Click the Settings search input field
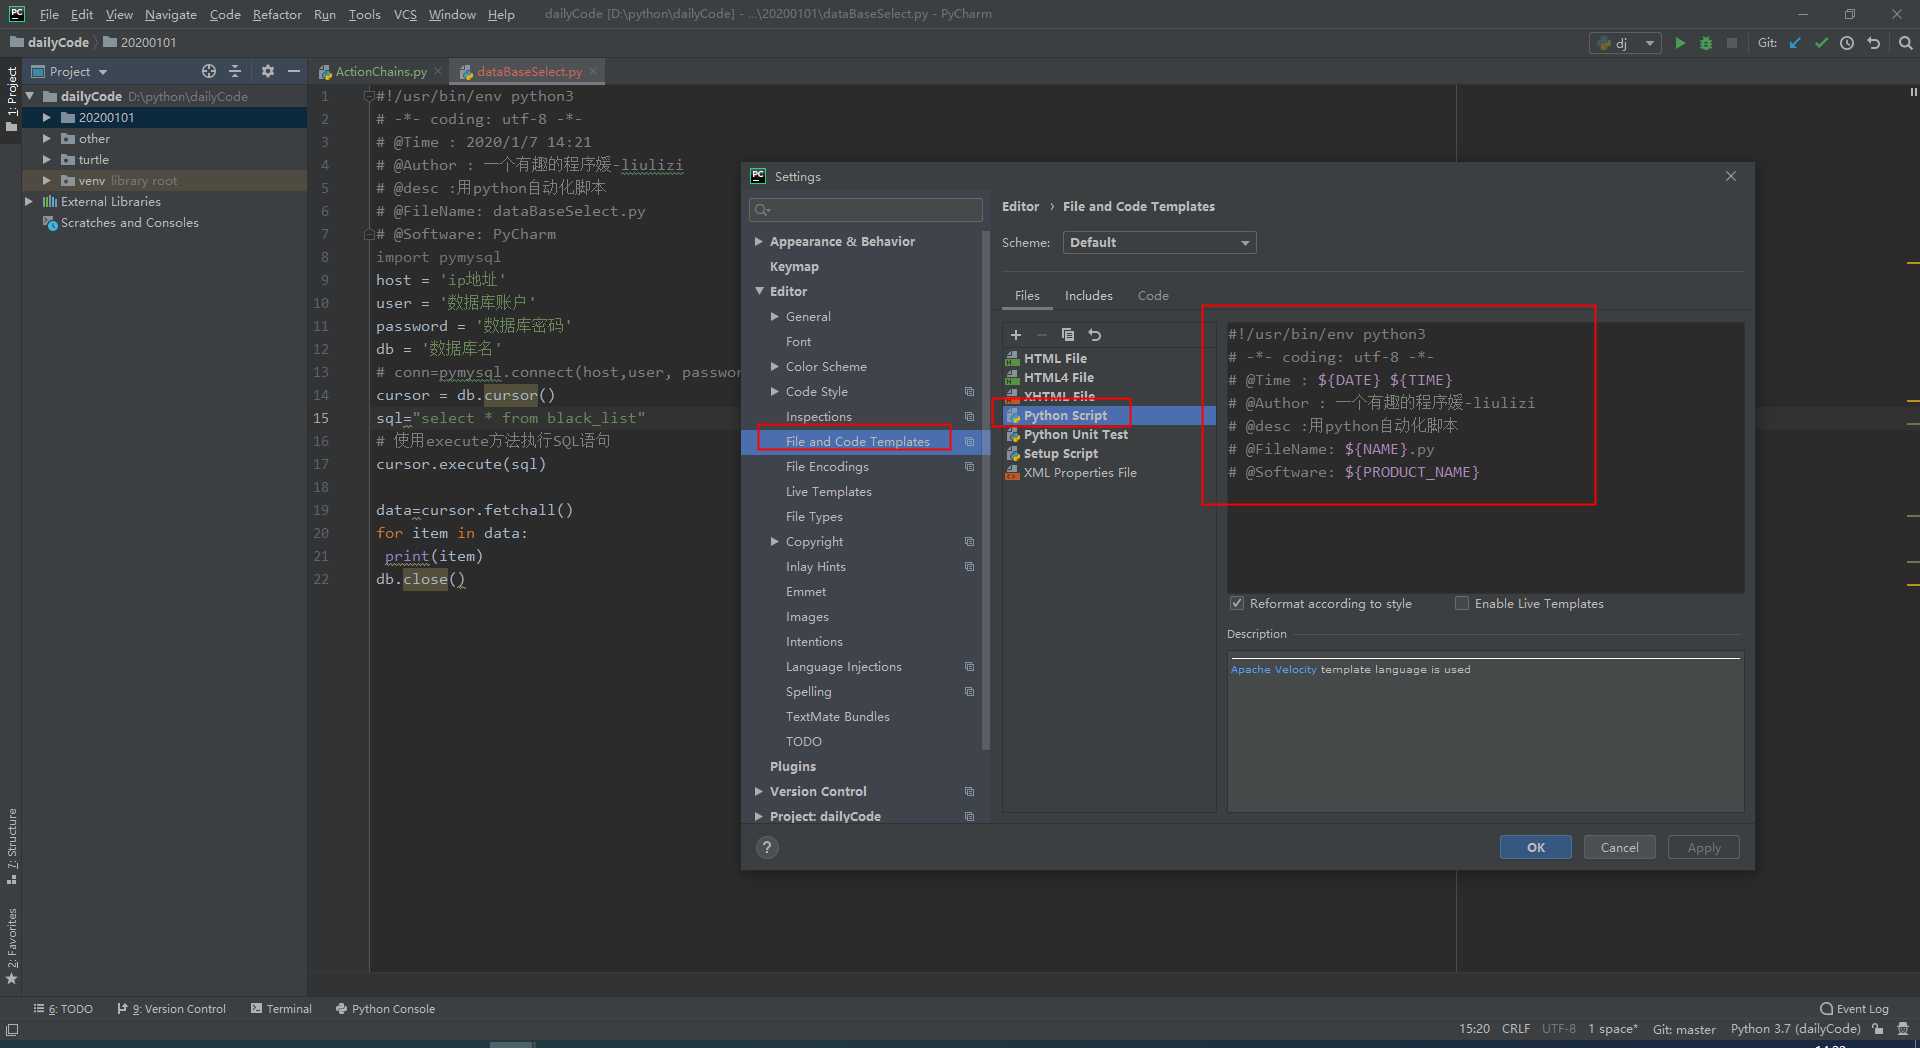The width and height of the screenshot is (1920, 1048). [866, 210]
